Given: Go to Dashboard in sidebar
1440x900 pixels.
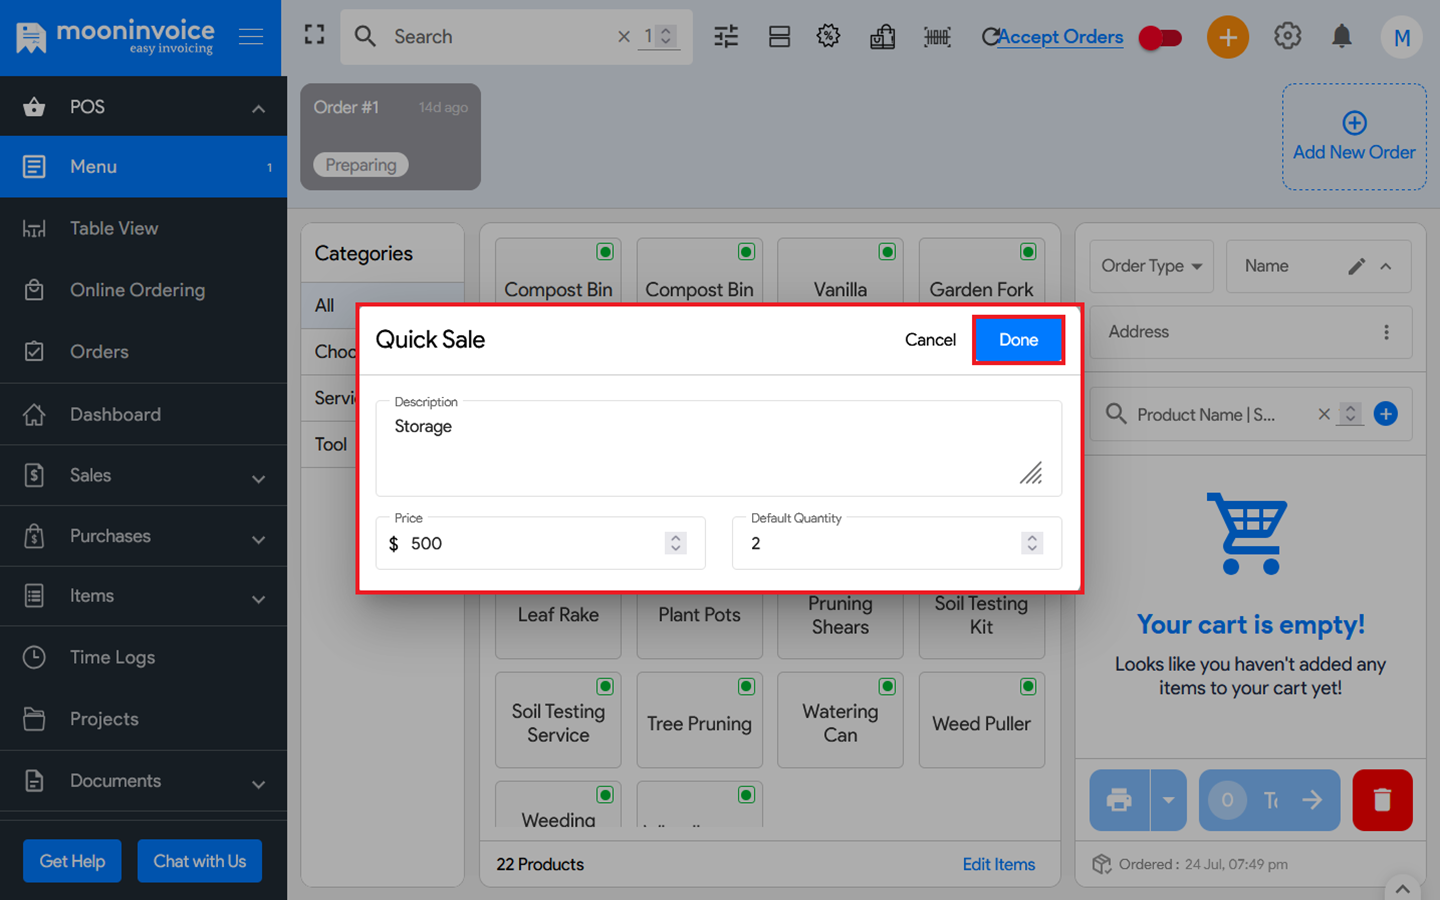Looking at the screenshot, I should [115, 415].
